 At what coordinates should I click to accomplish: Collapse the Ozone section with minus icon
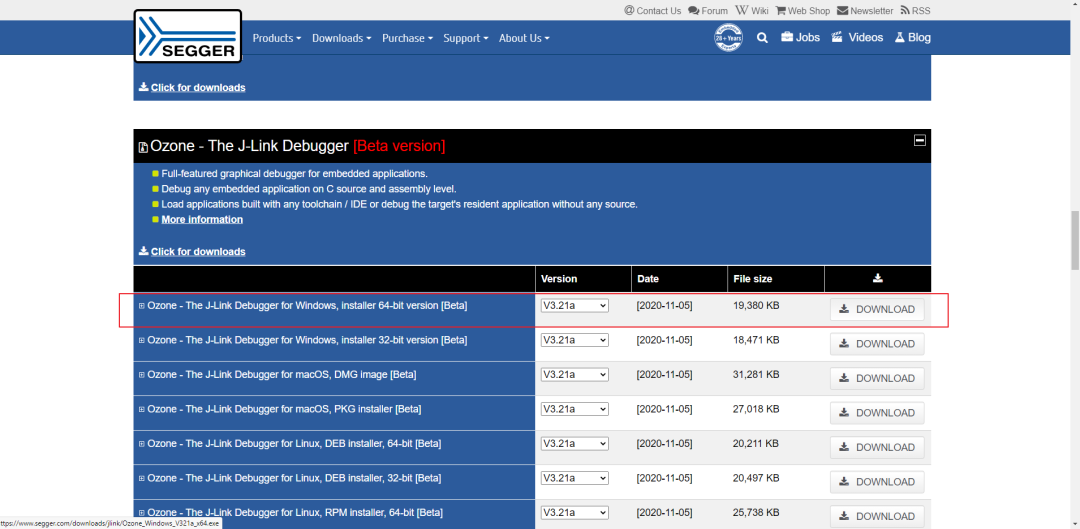[x=920, y=140]
